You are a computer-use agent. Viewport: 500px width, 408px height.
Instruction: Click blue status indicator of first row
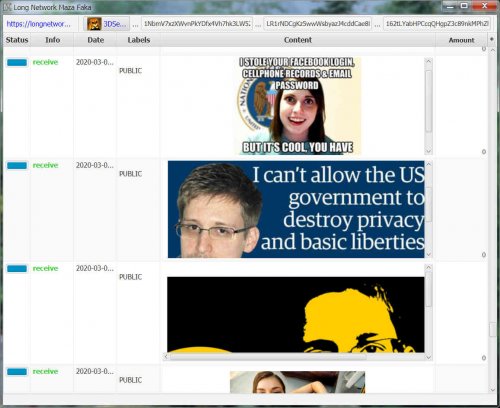17,63
